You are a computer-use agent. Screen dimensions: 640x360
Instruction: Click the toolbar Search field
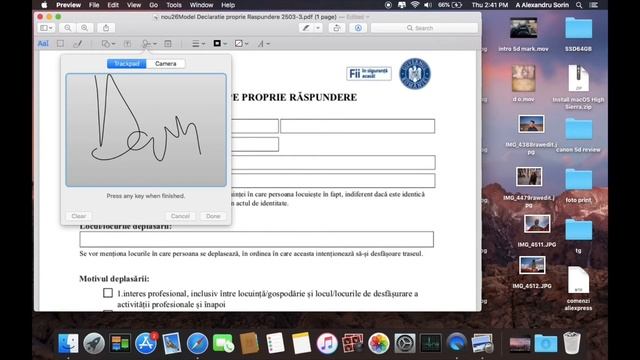tap(424, 28)
